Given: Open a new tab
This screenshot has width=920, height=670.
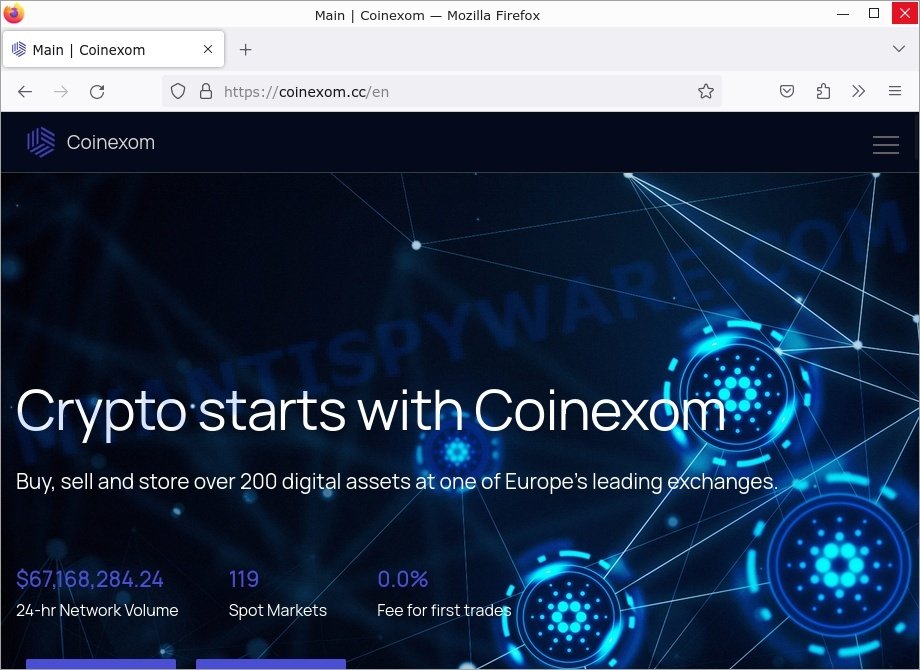Looking at the screenshot, I should [246, 50].
